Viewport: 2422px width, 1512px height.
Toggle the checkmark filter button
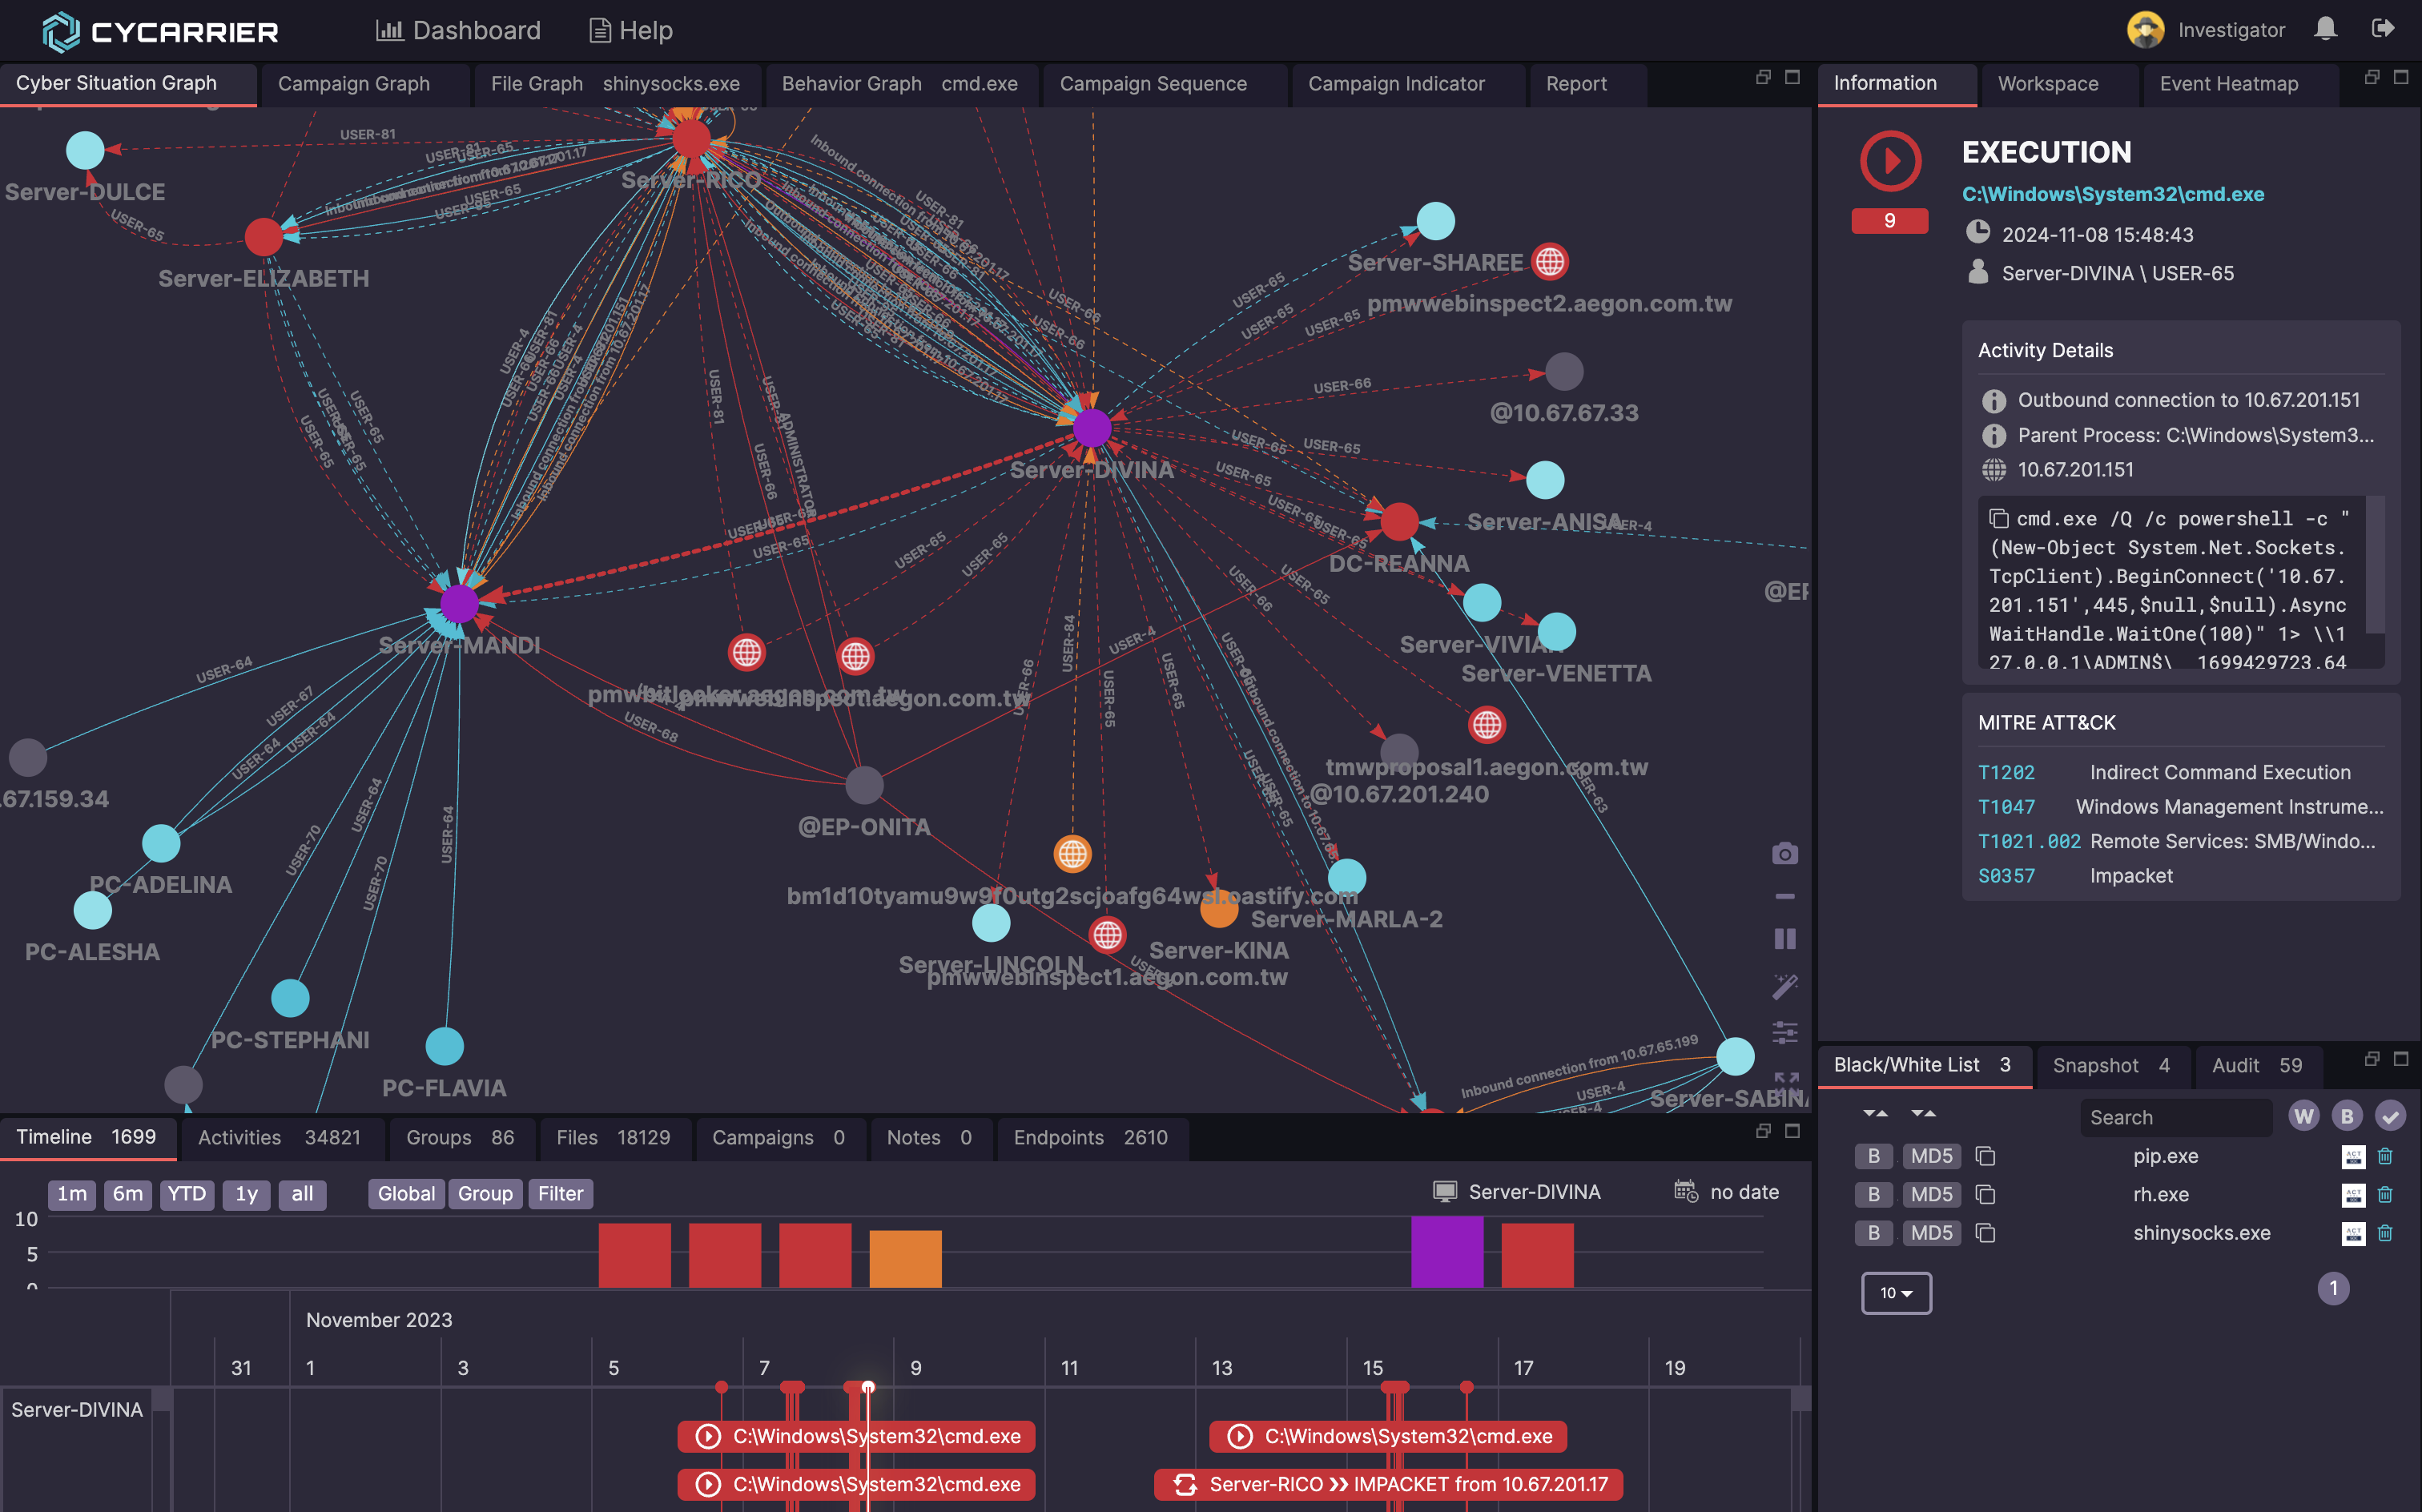click(2390, 1116)
